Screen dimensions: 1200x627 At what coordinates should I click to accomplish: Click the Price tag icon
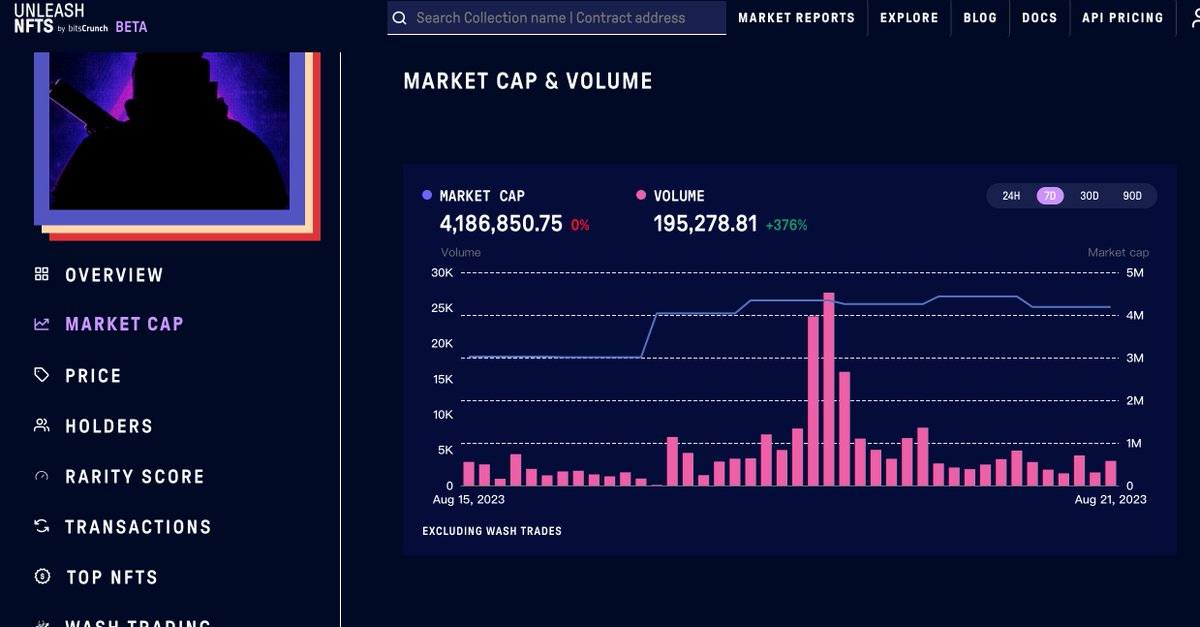tap(41, 375)
